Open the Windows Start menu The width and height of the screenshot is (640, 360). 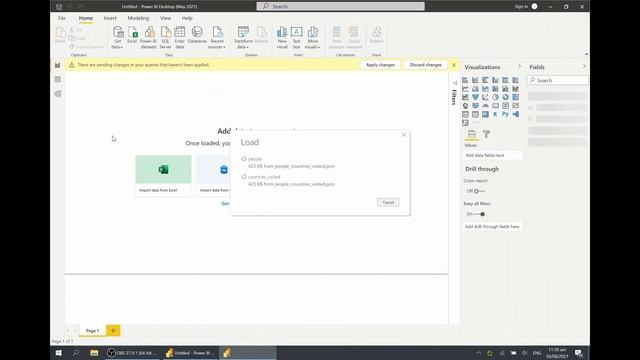pos(58,353)
